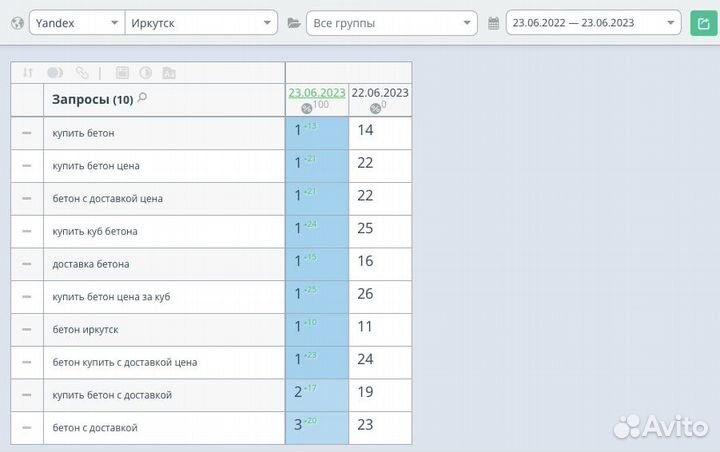Click the position value 19

pos(366,392)
